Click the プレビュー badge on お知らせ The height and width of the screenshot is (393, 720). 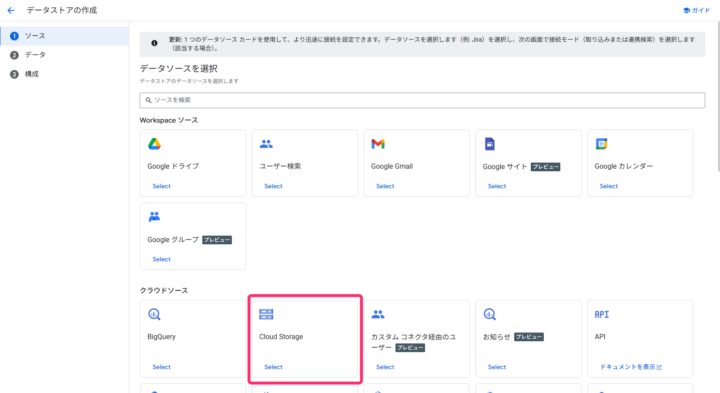pos(529,337)
